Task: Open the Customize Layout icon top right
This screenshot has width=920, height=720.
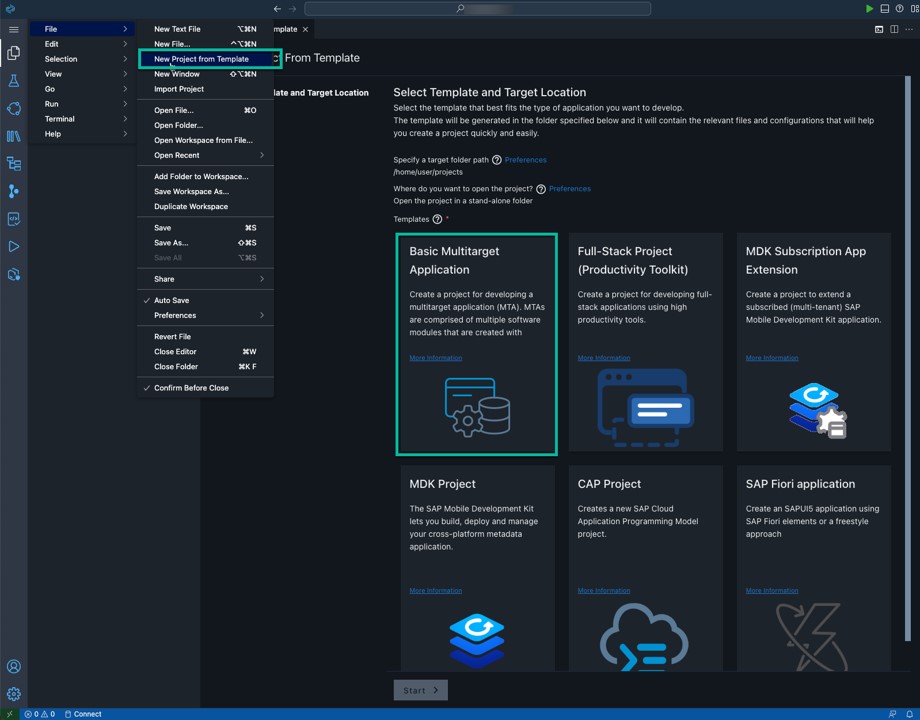Action: pos(914,8)
